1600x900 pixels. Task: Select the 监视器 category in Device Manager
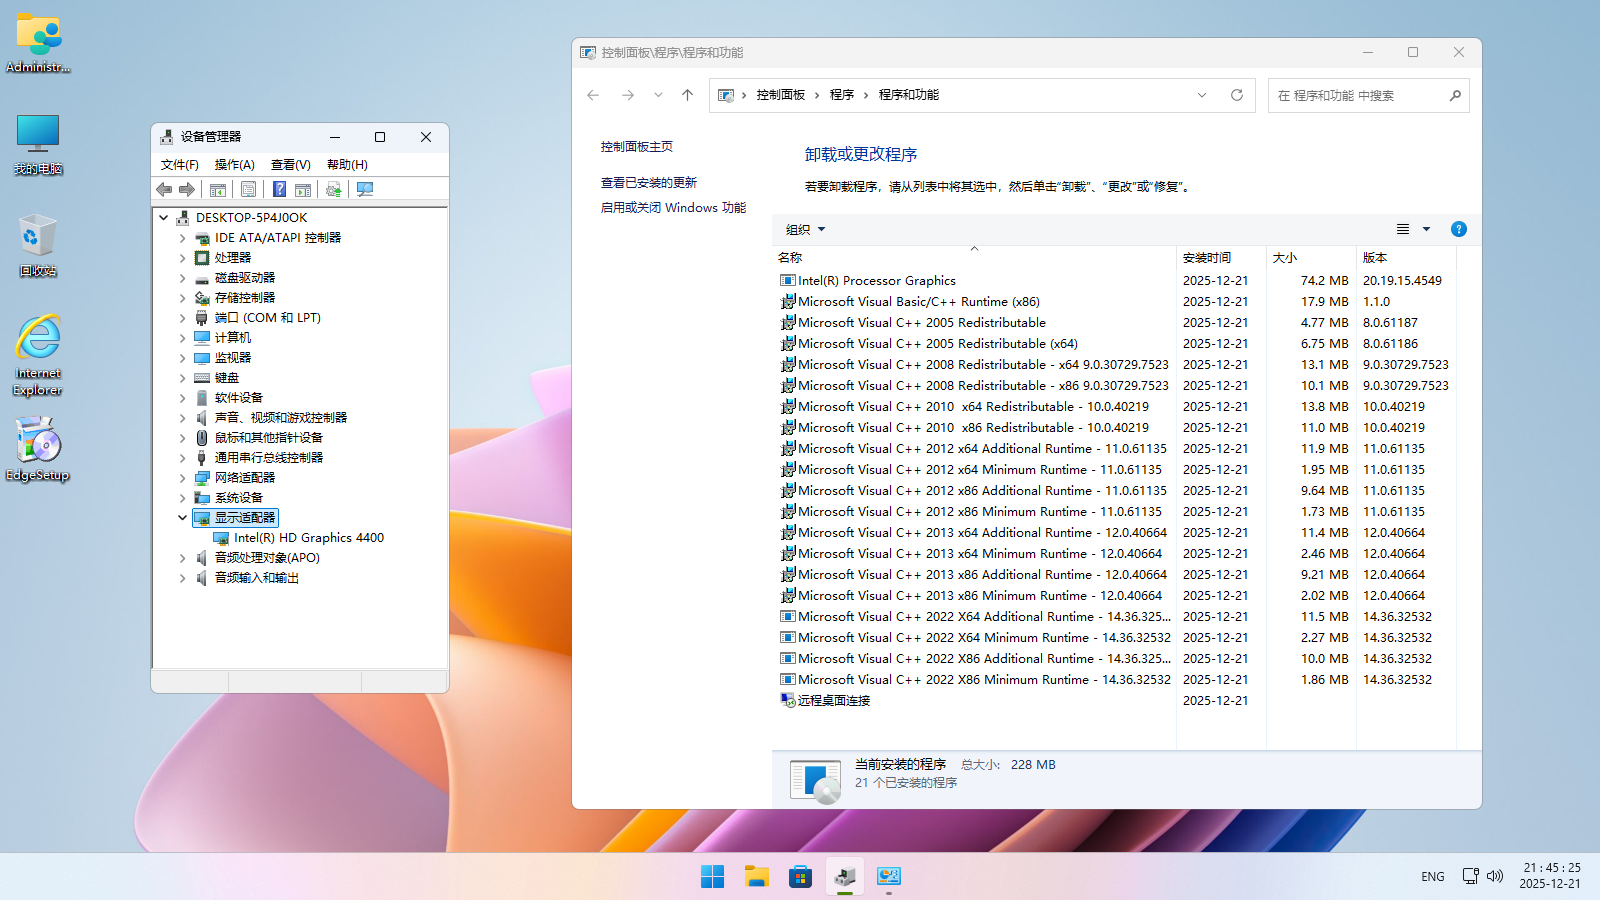click(233, 358)
